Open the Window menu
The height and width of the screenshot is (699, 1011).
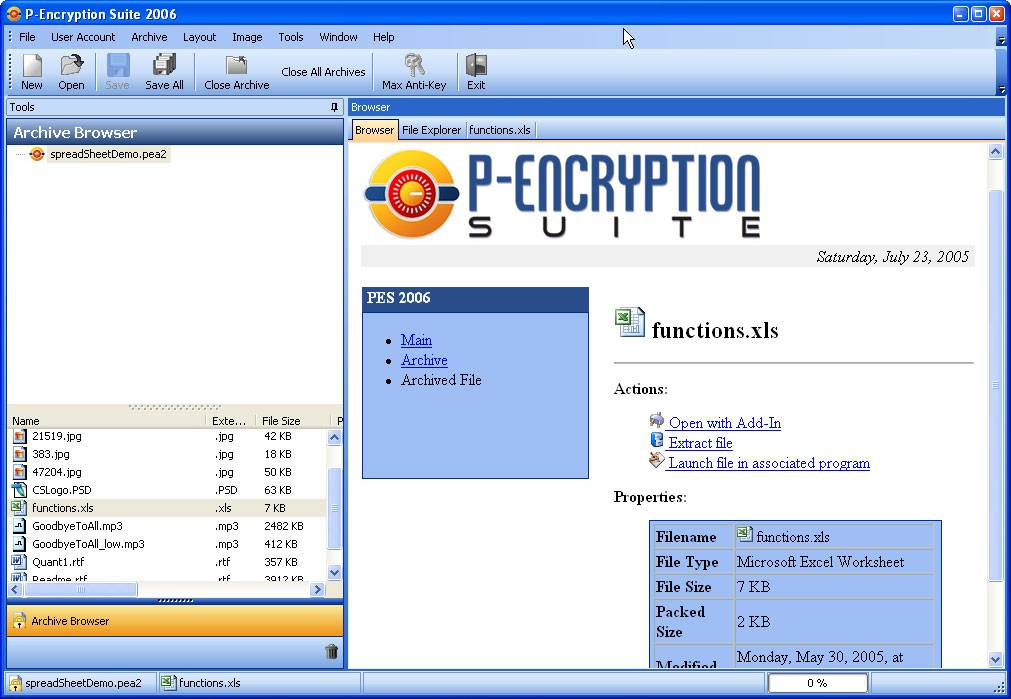[339, 37]
